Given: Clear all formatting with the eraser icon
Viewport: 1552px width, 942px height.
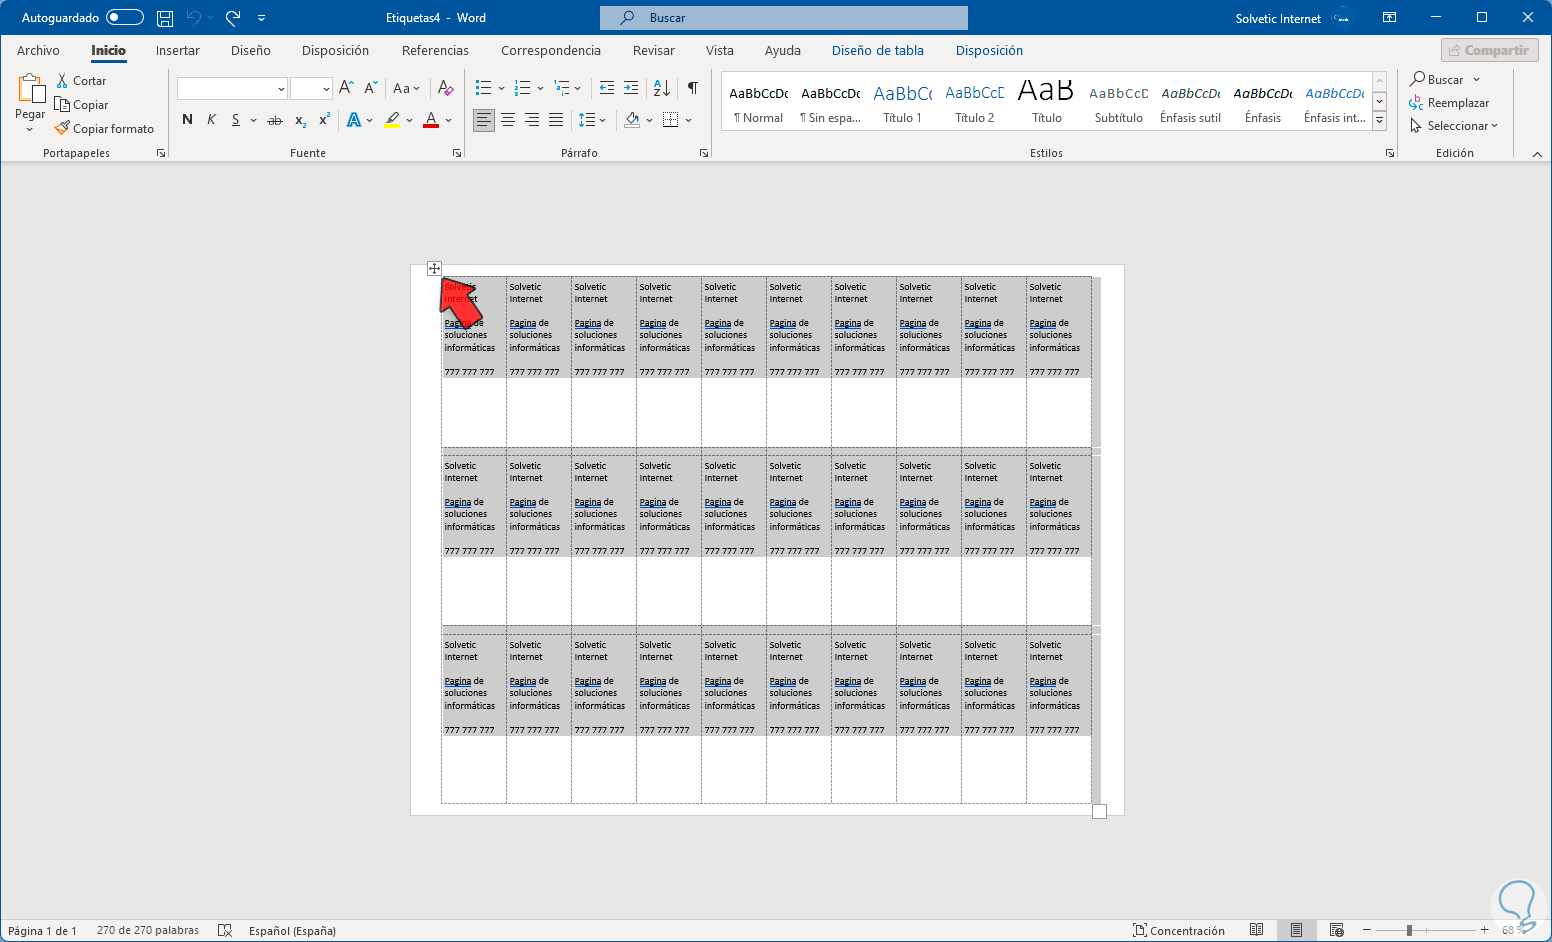Looking at the screenshot, I should pyautogui.click(x=446, y=88).
